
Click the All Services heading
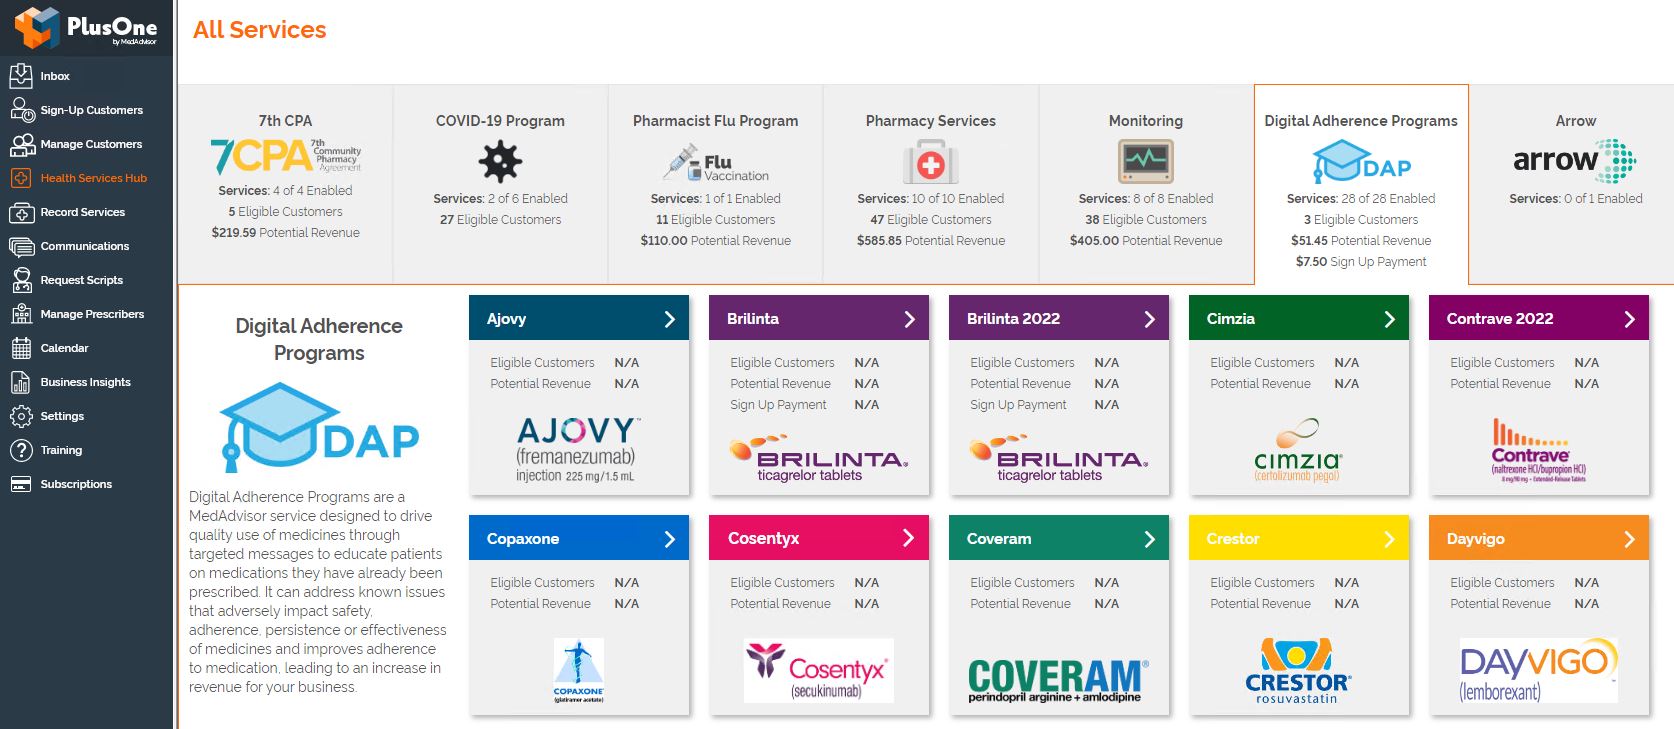click(260, 30)
